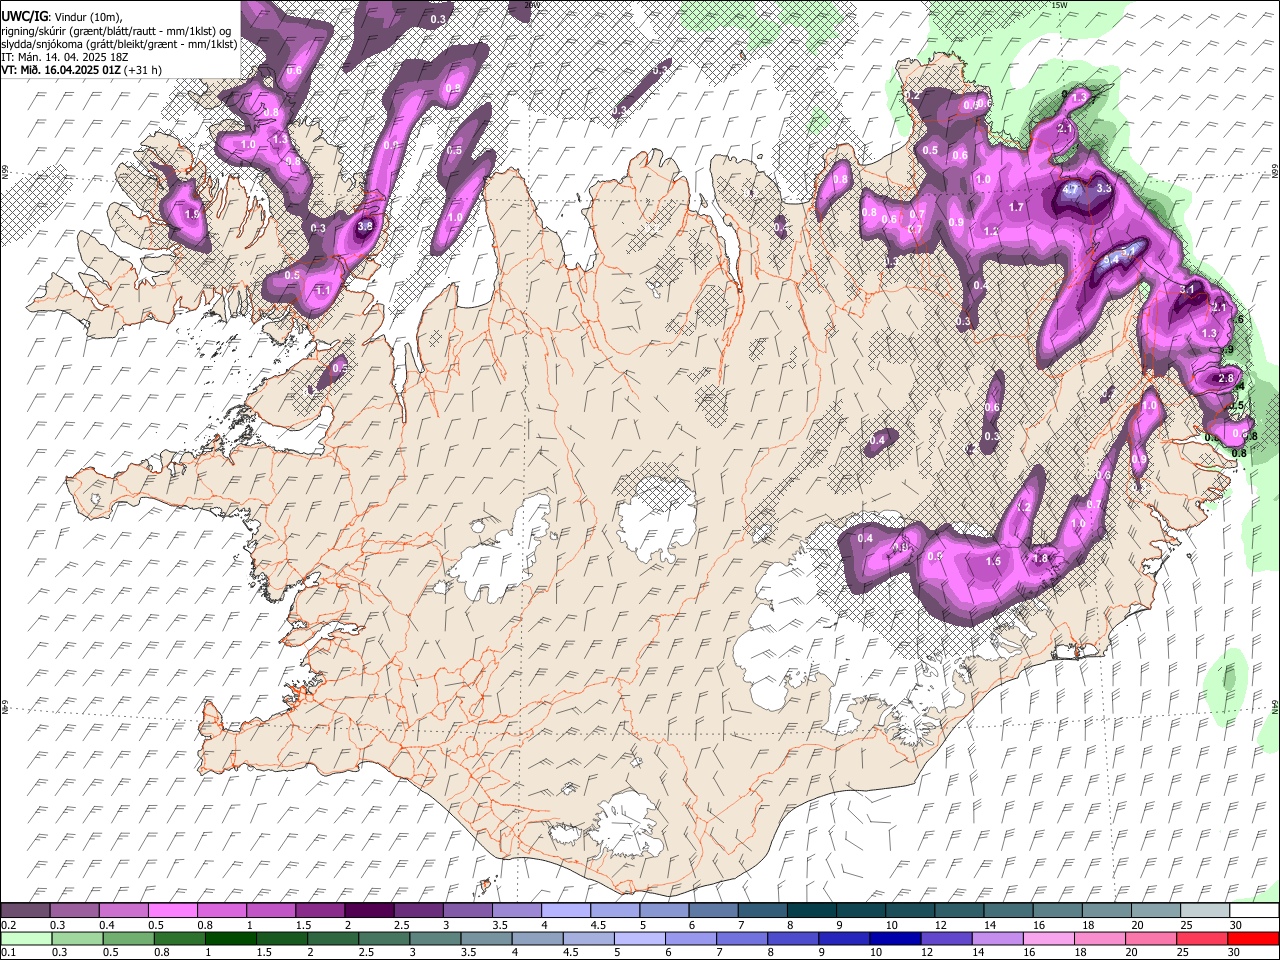Click the "UWC/IG" title text
Image resolution: width=1280 pixels, height=960 pixels.
(x=24, y=16)
